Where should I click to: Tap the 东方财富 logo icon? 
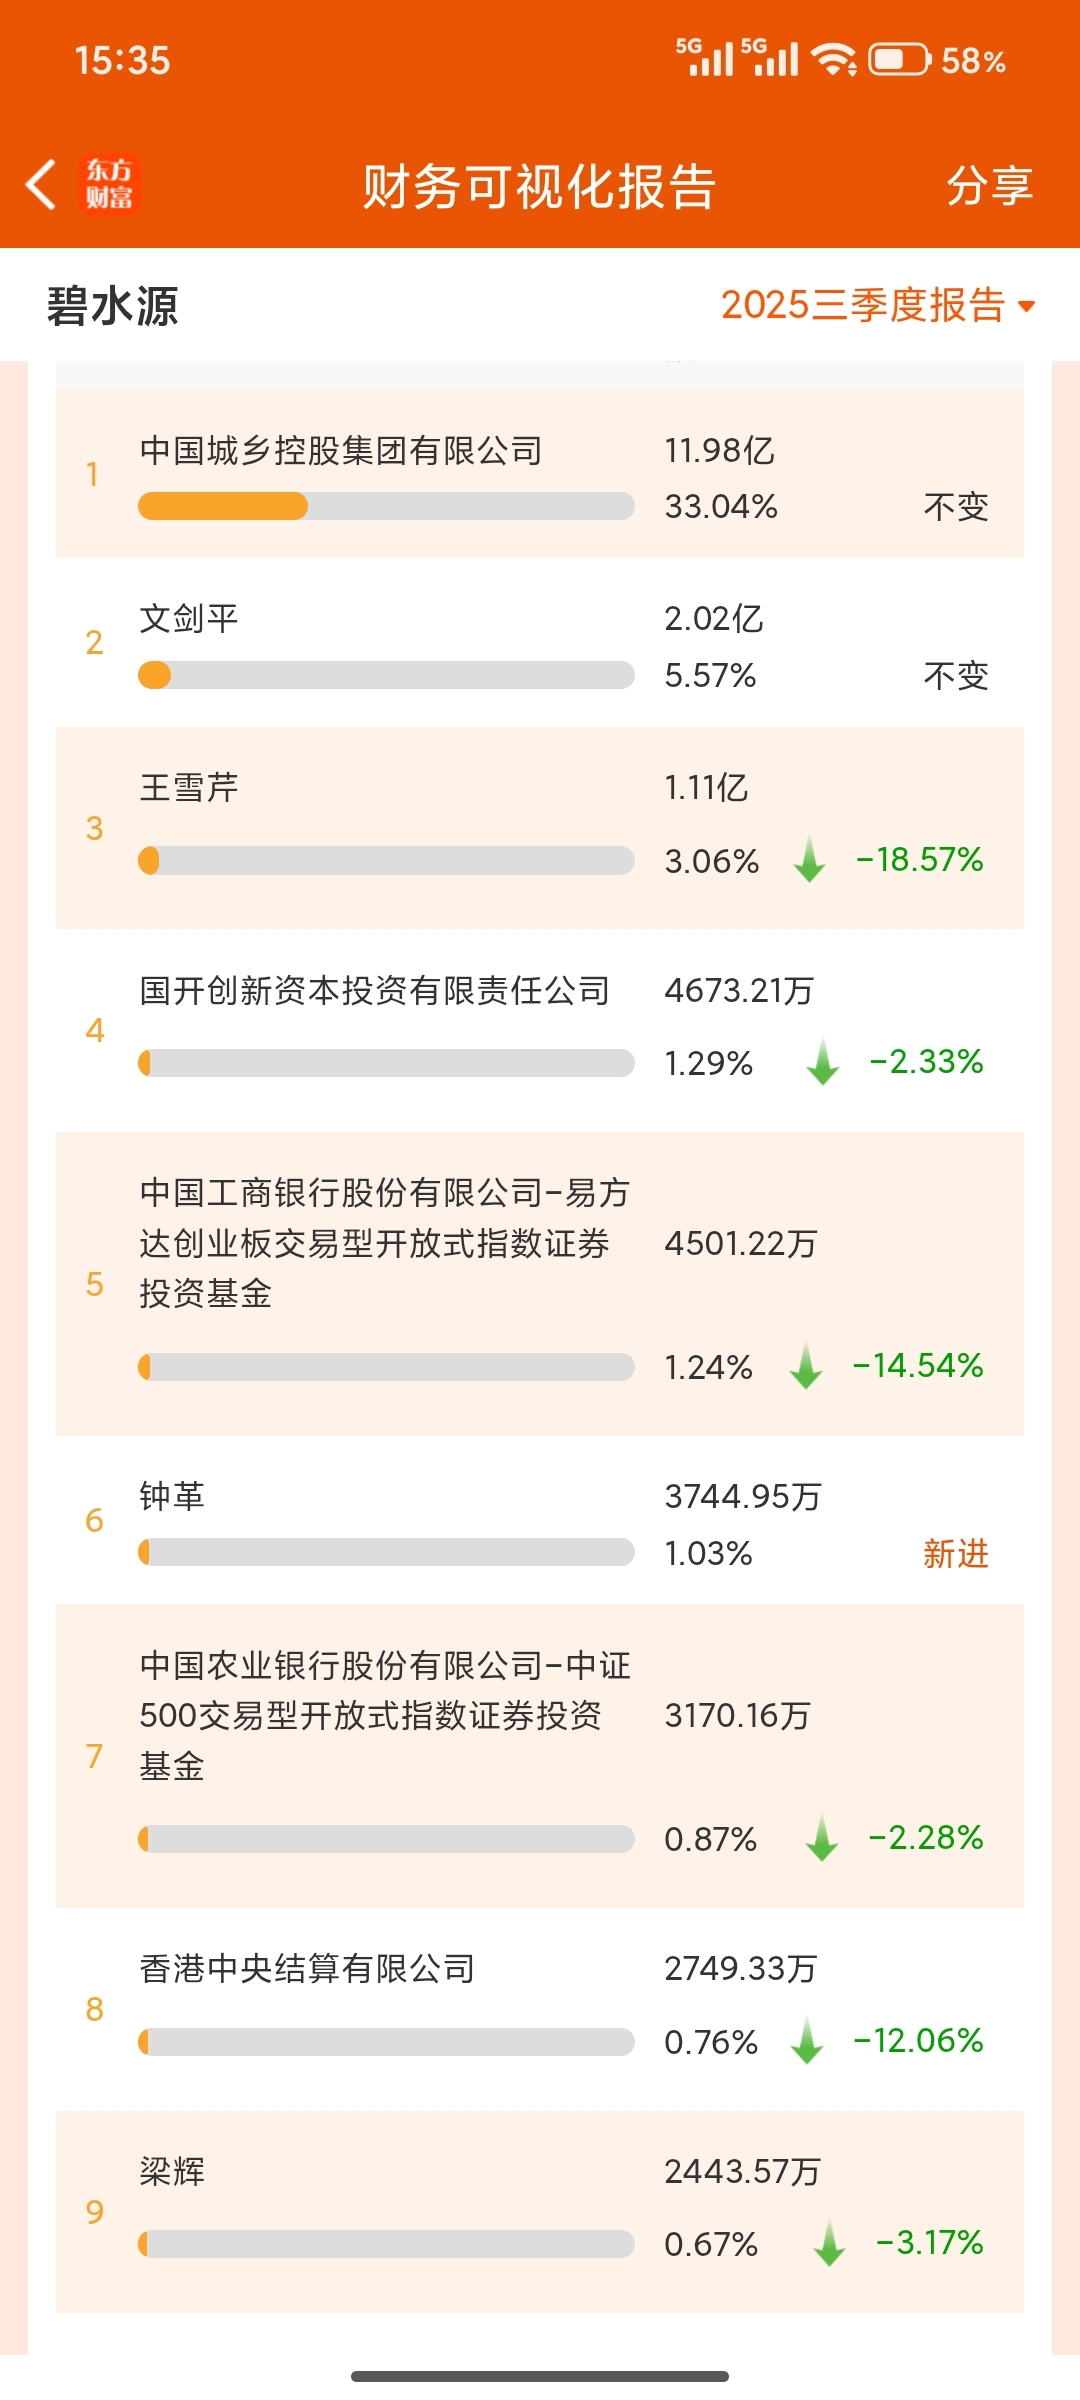click(x=109, y=185)
